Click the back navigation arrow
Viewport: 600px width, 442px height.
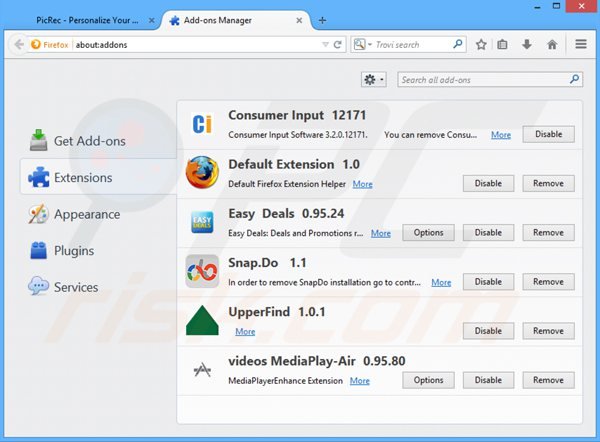coord(19,45)
